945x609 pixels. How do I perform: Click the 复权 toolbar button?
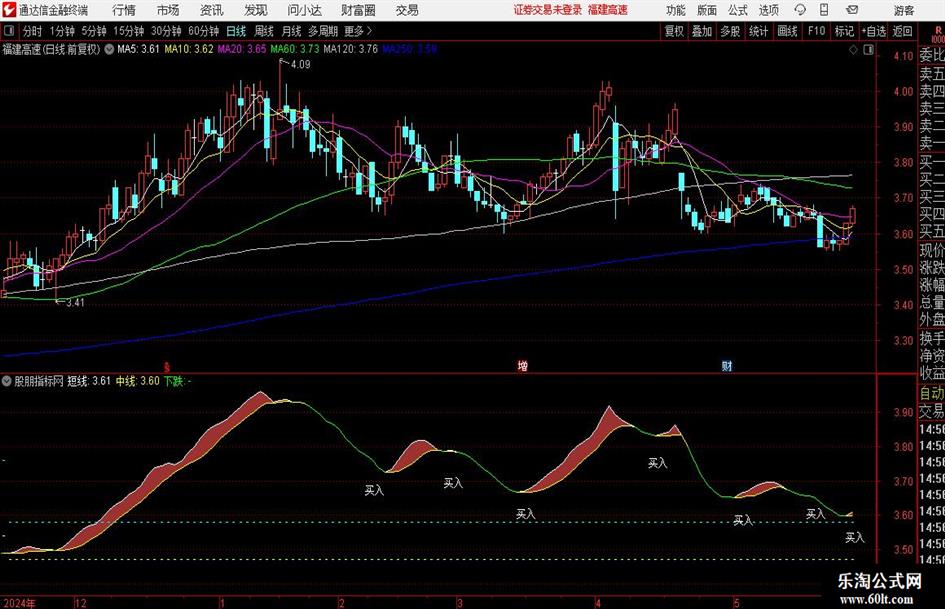click(674, 31)
